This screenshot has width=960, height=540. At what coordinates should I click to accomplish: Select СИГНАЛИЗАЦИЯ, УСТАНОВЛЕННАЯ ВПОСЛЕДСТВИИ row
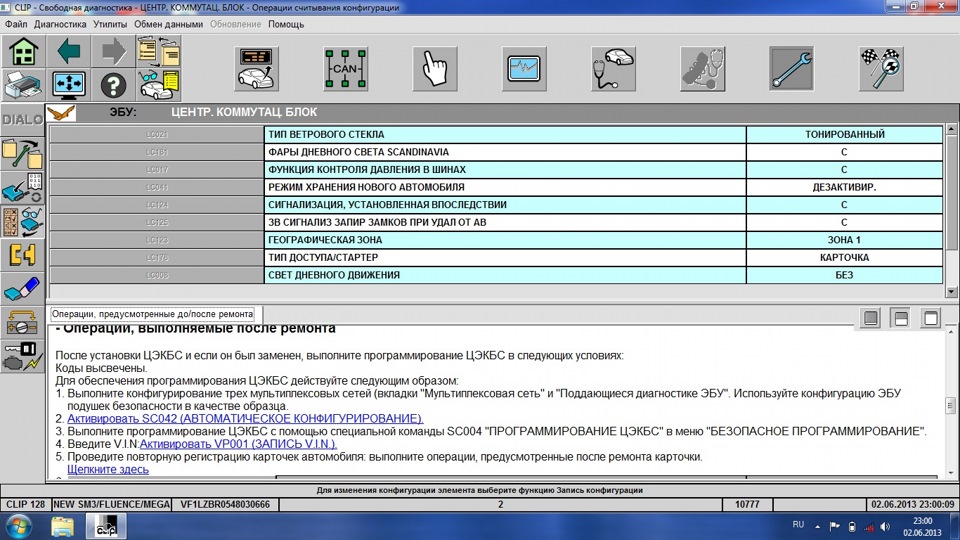coord(496,205)
